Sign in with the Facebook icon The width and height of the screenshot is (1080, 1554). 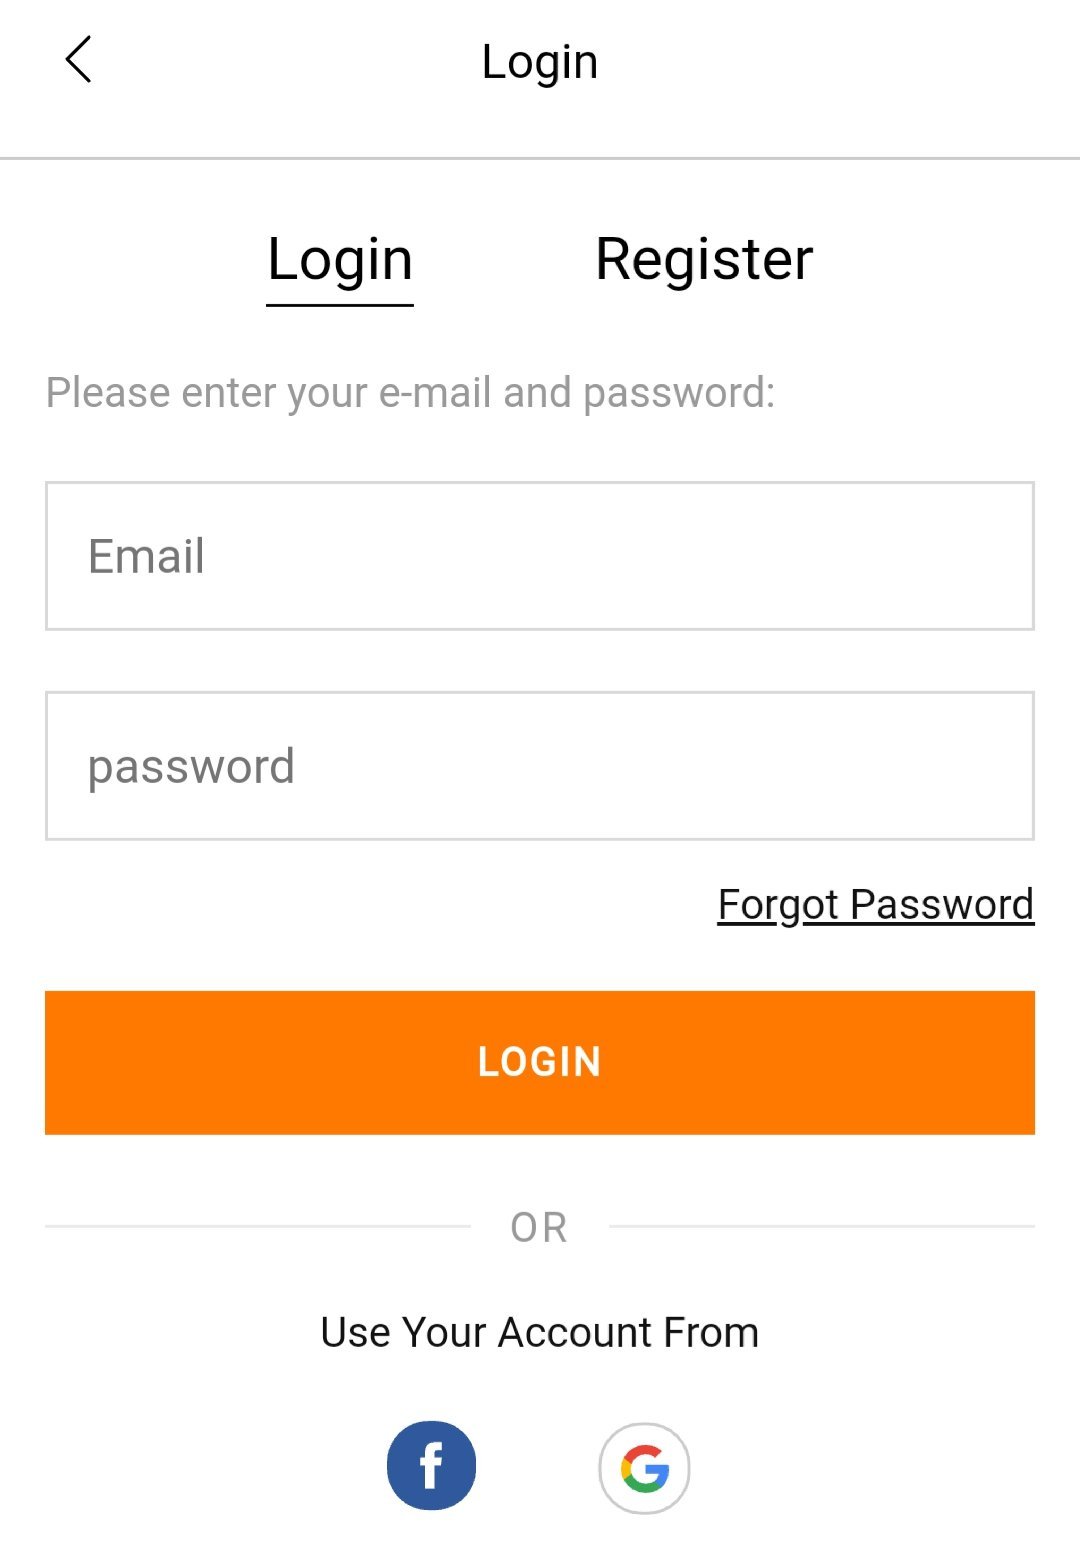coord(431,1465)
